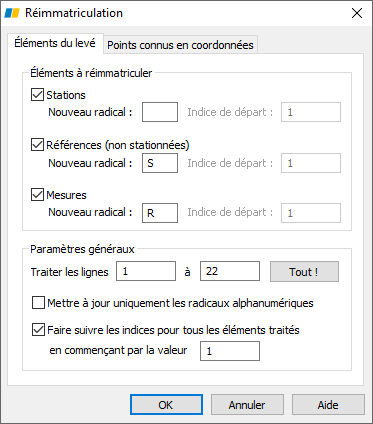Screen dimensions: 373x424
Task: Confirm with the OK button
Action: (166, 405)
